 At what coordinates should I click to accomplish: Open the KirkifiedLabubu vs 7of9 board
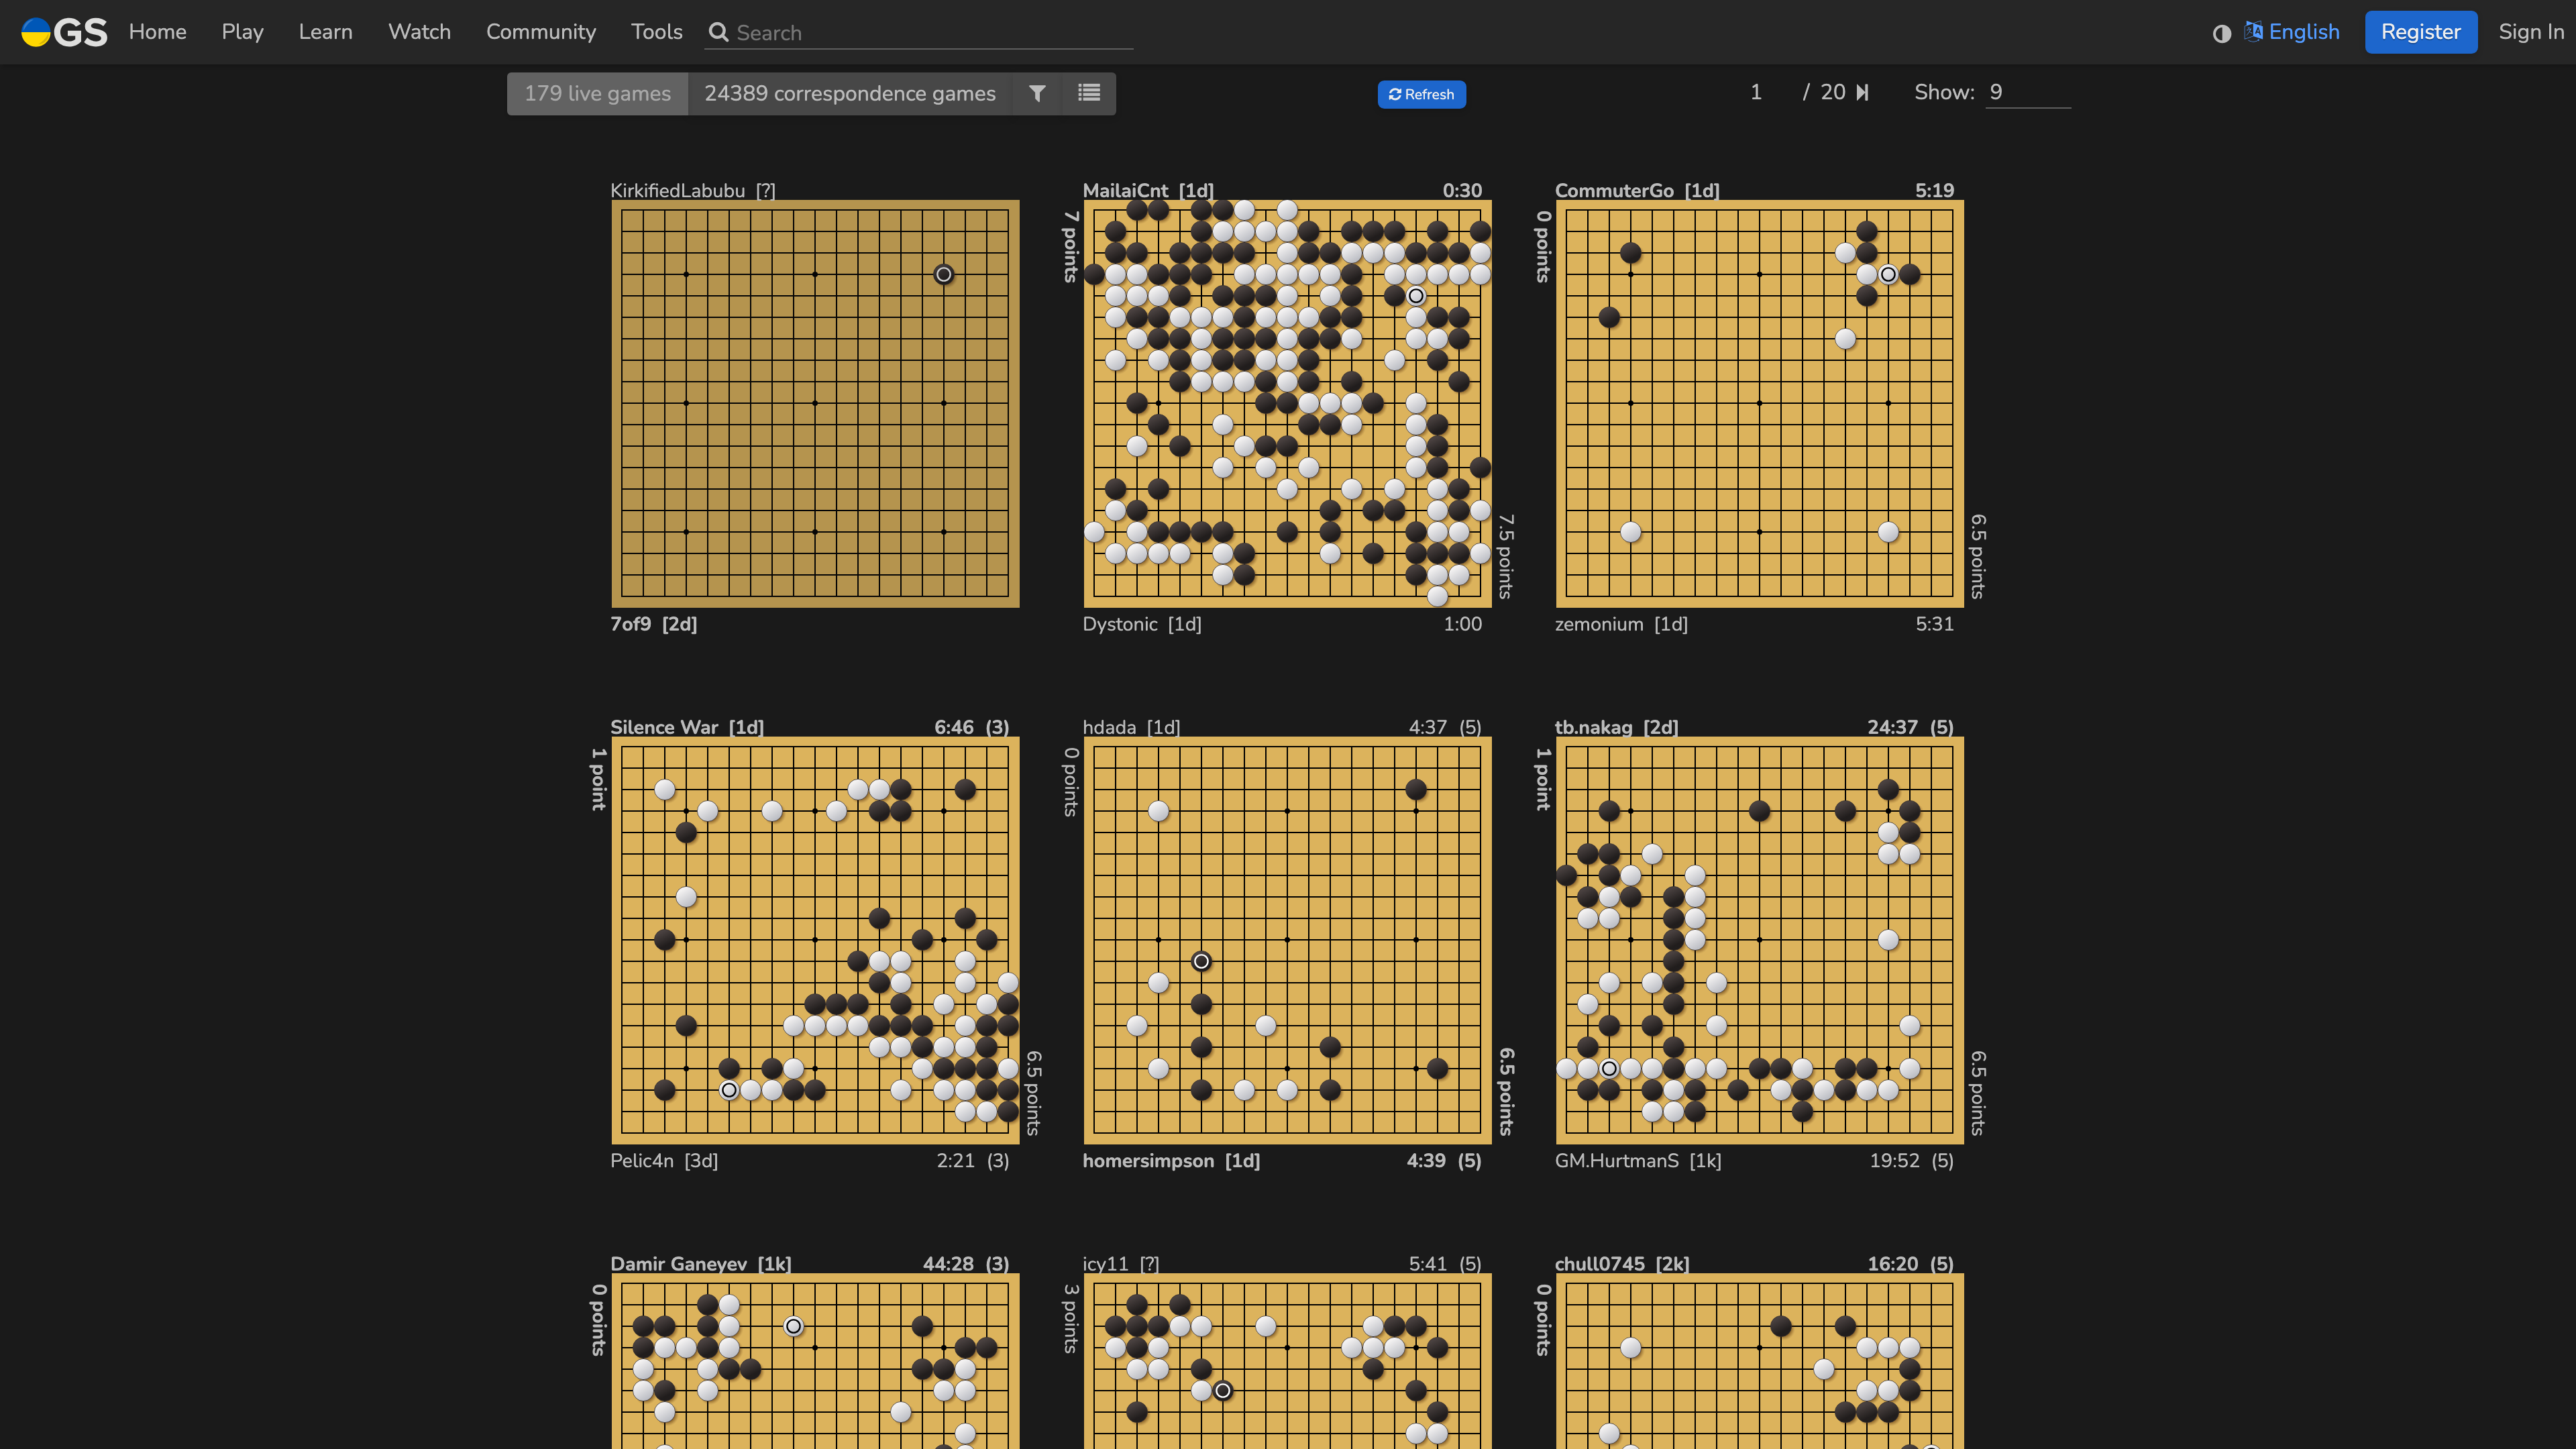point(815,403)
